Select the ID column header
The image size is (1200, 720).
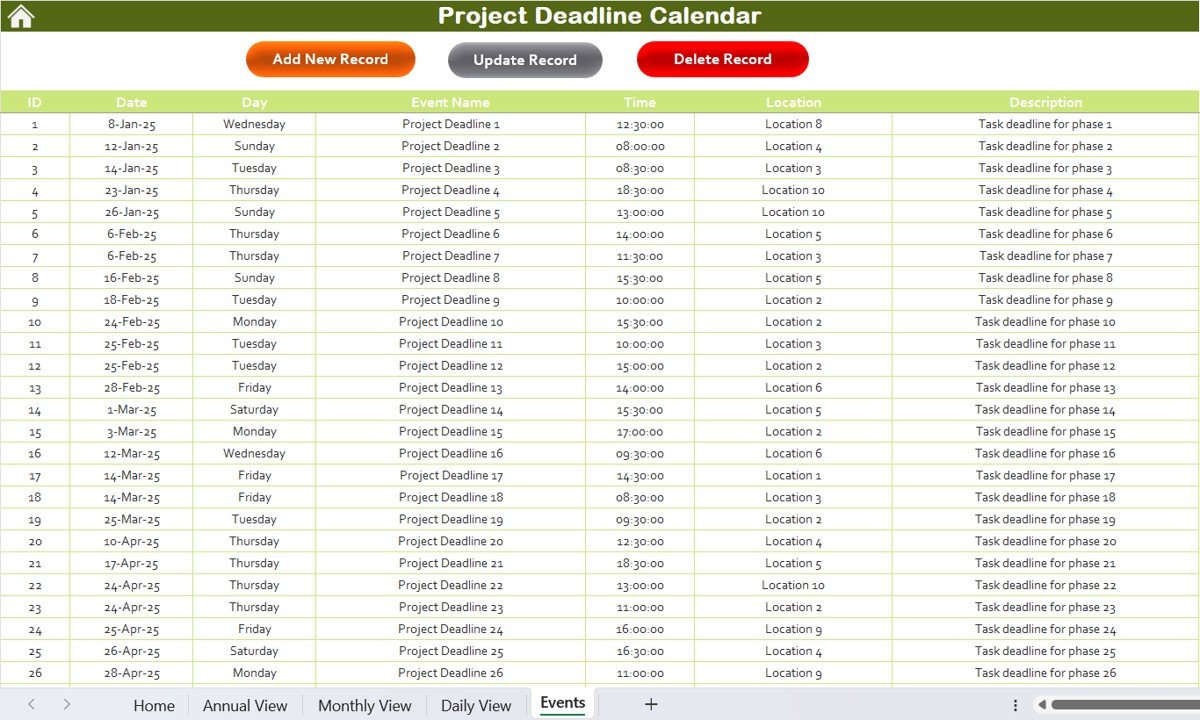[35, 102]
